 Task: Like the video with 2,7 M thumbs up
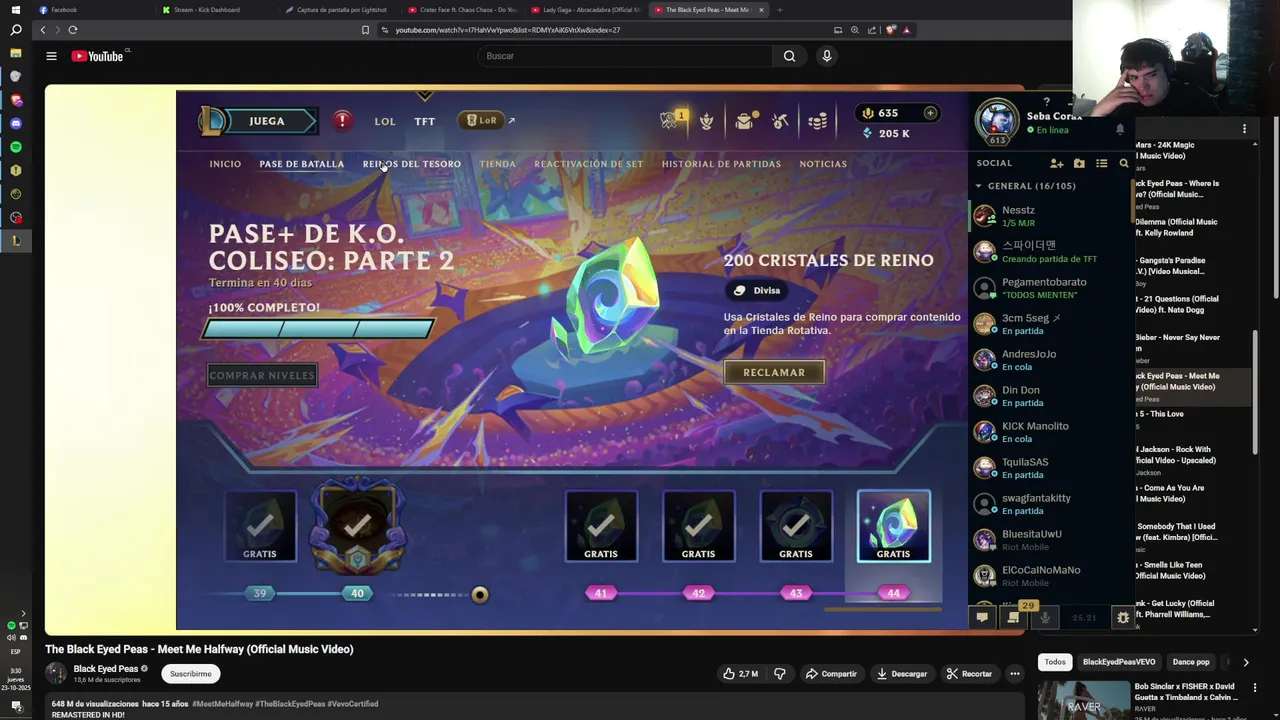[x=741, y=674]
